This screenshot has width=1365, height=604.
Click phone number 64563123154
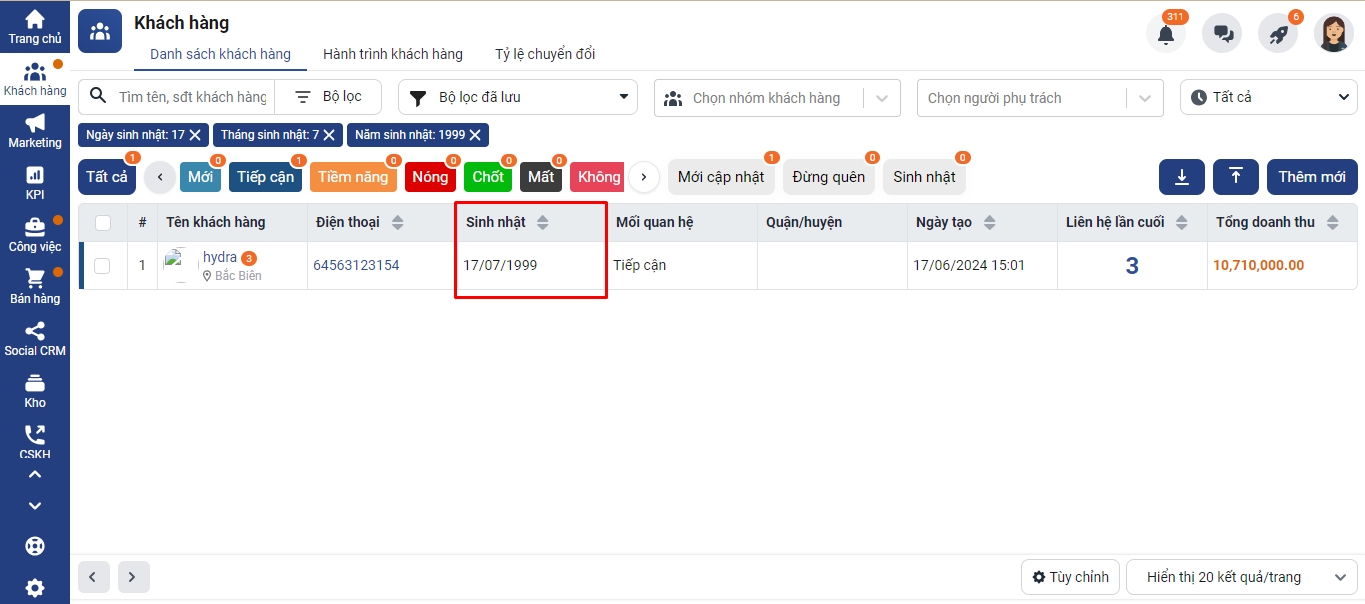(356, 266)
